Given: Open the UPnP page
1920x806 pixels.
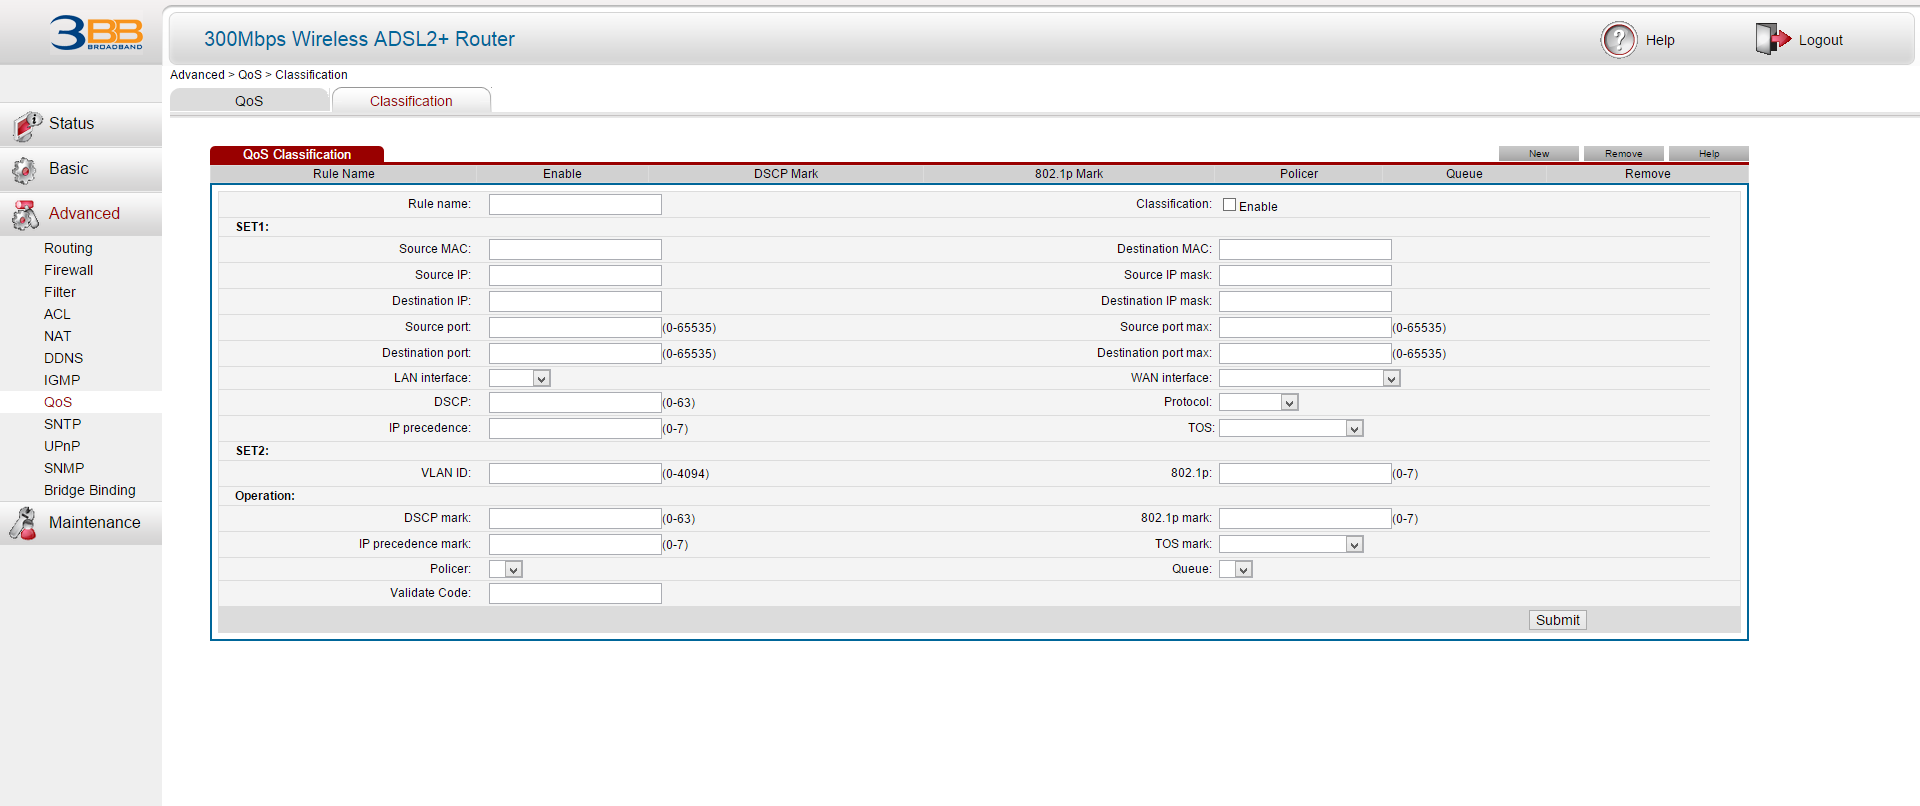Looking at the screenshot, I should (62, 446).
